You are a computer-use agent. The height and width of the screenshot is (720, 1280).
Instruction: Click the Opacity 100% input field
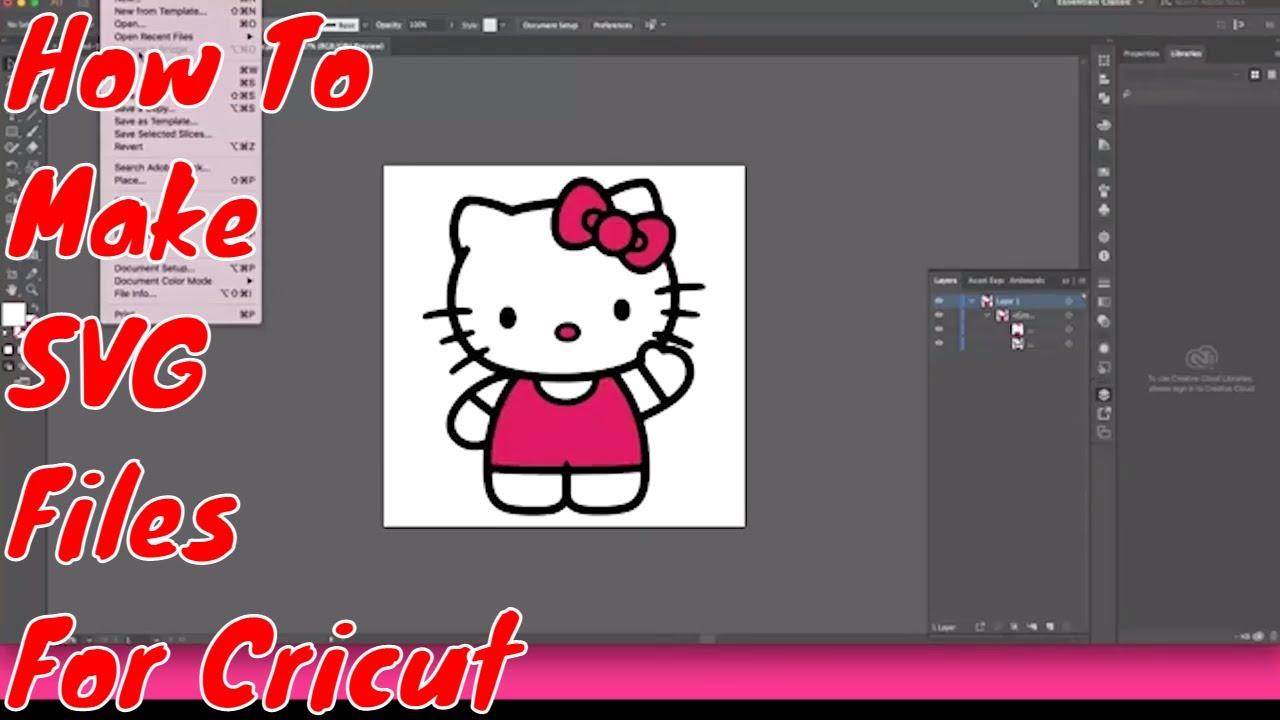428,25
